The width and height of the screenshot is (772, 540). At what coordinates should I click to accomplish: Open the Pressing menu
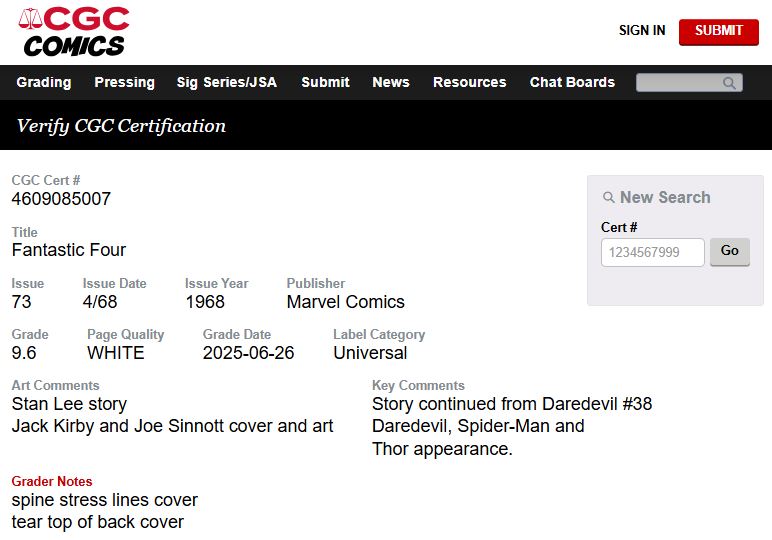pos(124,83)
